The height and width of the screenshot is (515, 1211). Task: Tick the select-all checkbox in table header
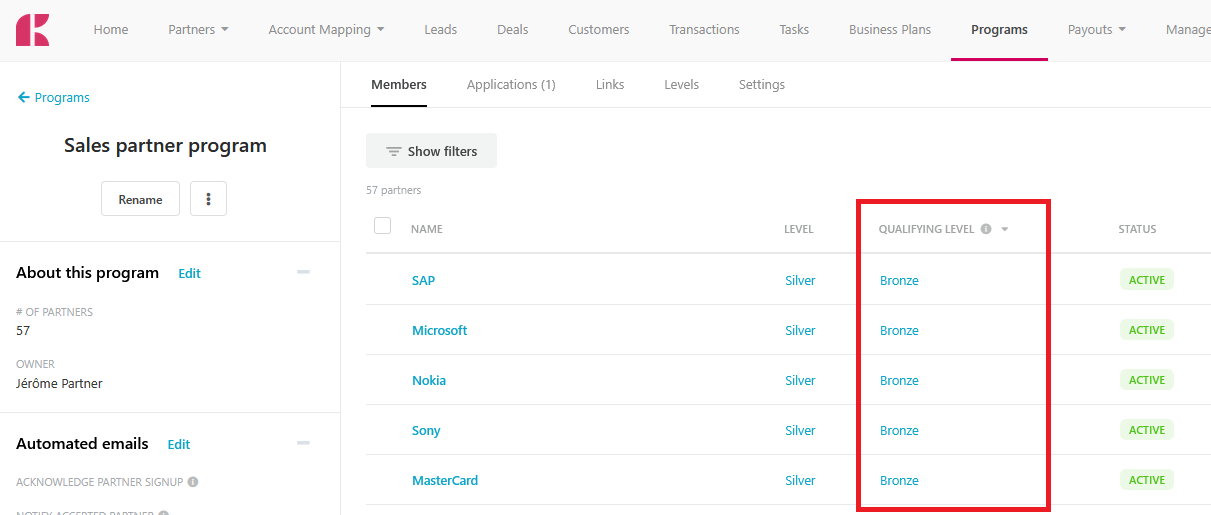click(x=382, y=226)
